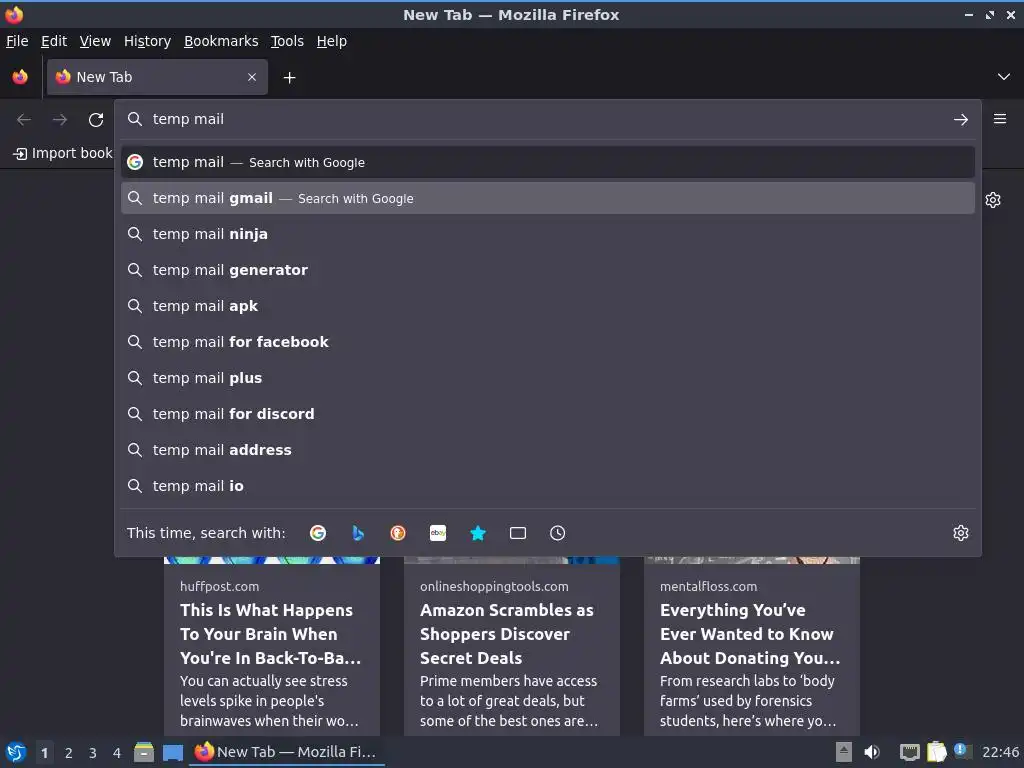Choose 'temp mail for discord' suggestion

[x=548, y=413]
